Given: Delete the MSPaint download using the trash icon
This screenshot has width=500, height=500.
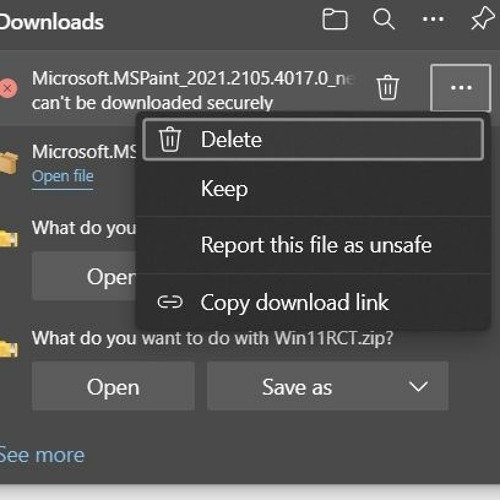Looking at the screenshot, I should pos(387,88).
